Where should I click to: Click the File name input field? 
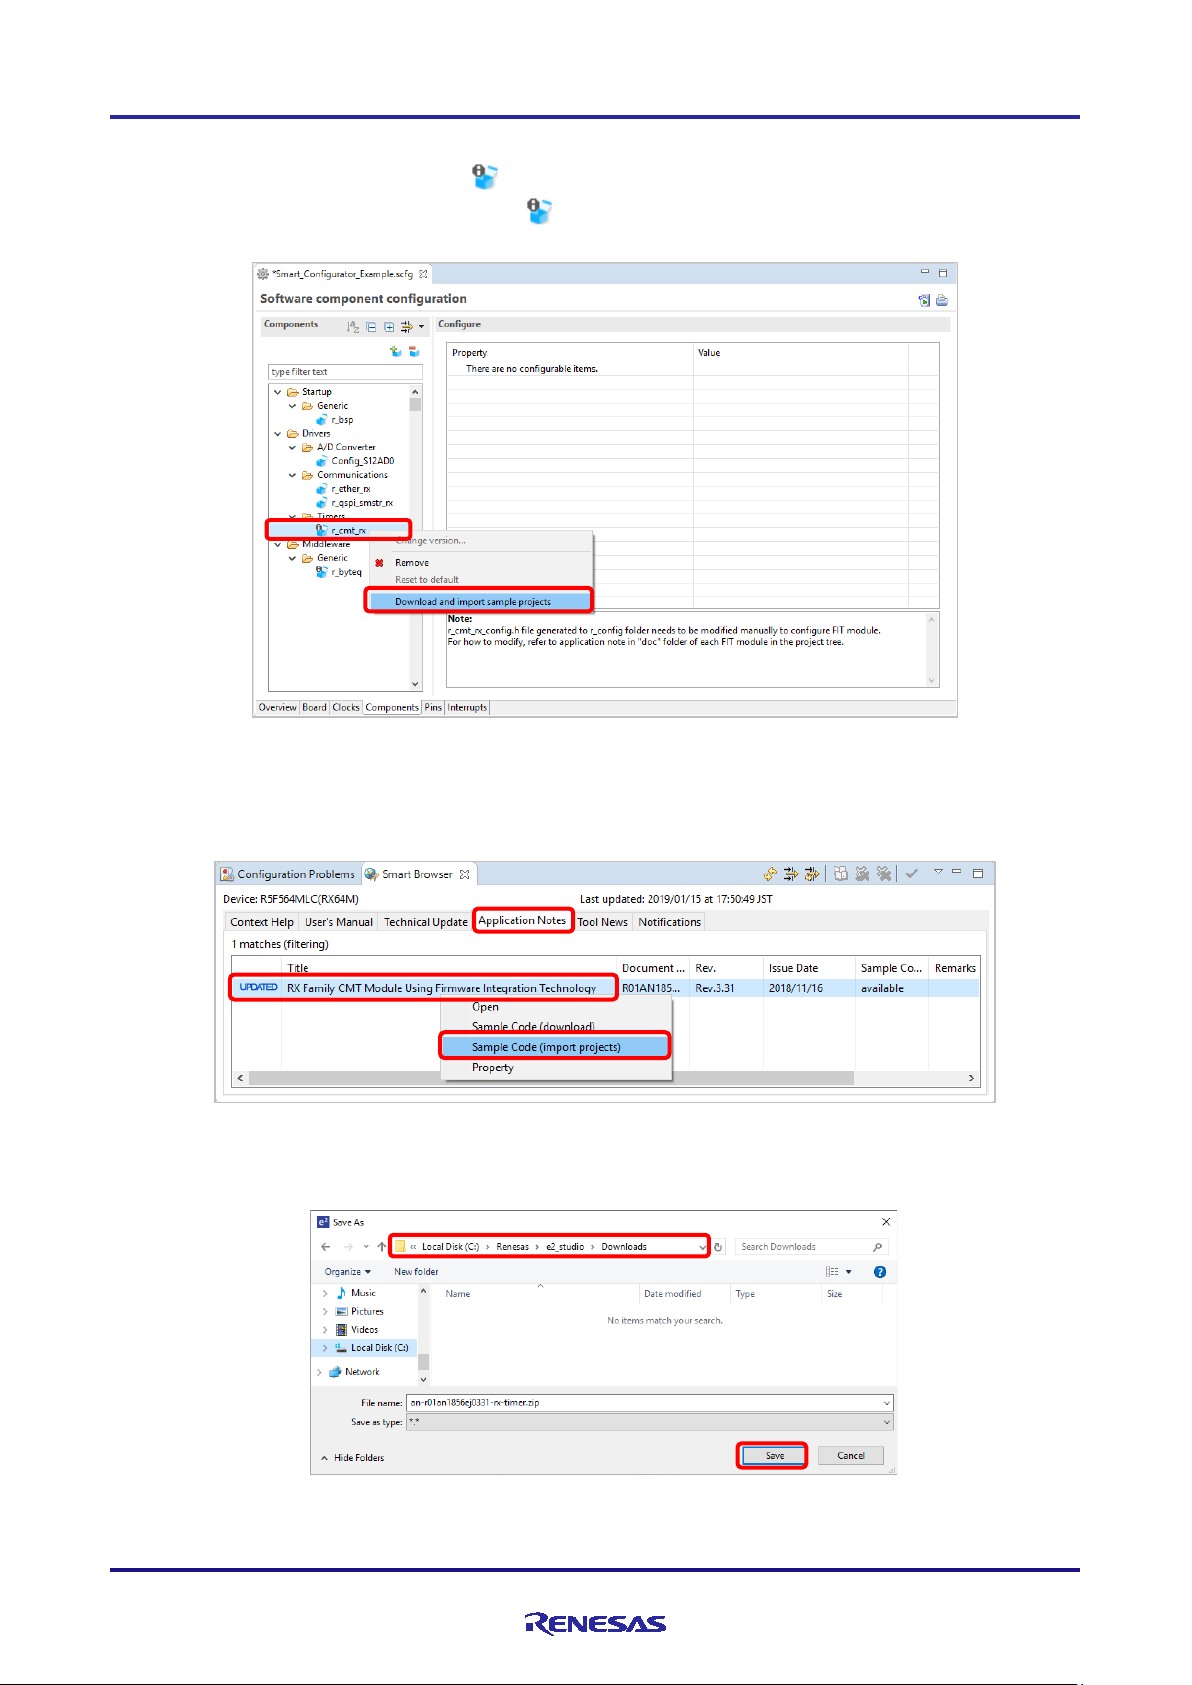tap(650, 1404)
